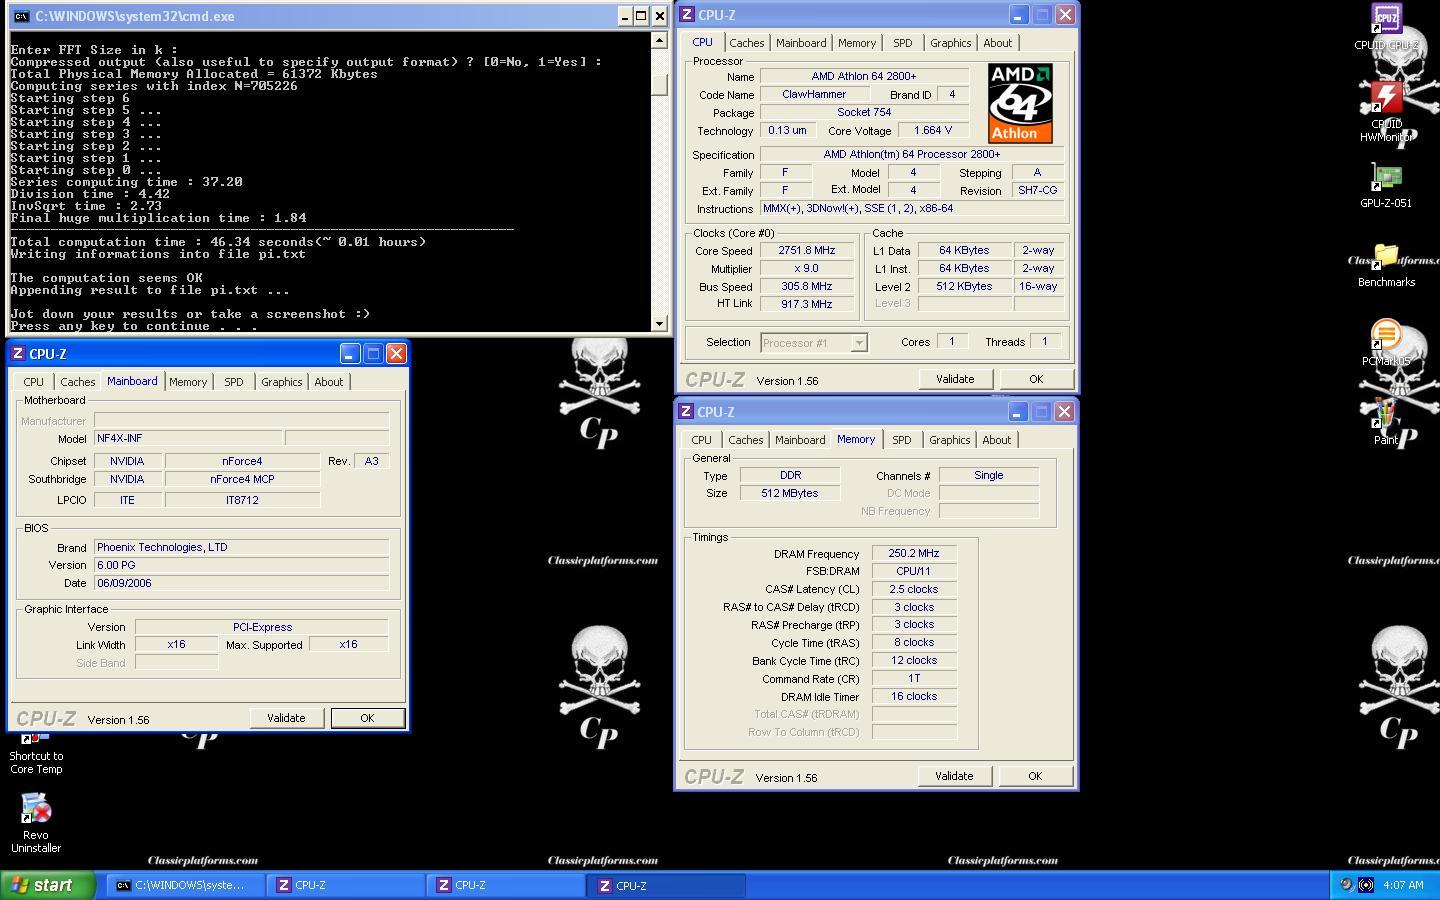The image size is (1440, 900).
Task: Open SPD tab in the CPU window
Action: tap(902, 43)
